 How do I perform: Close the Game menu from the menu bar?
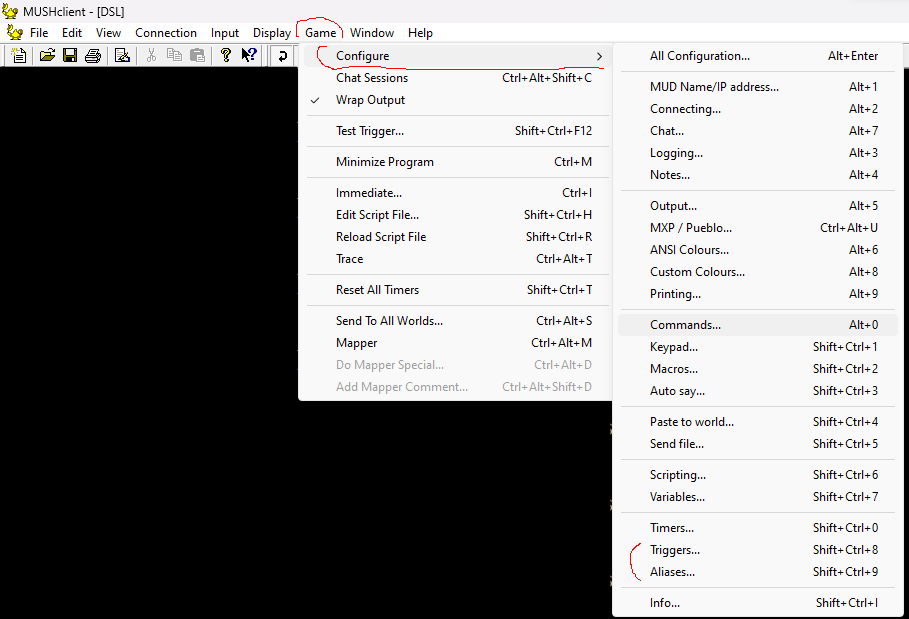pos(321,33)
